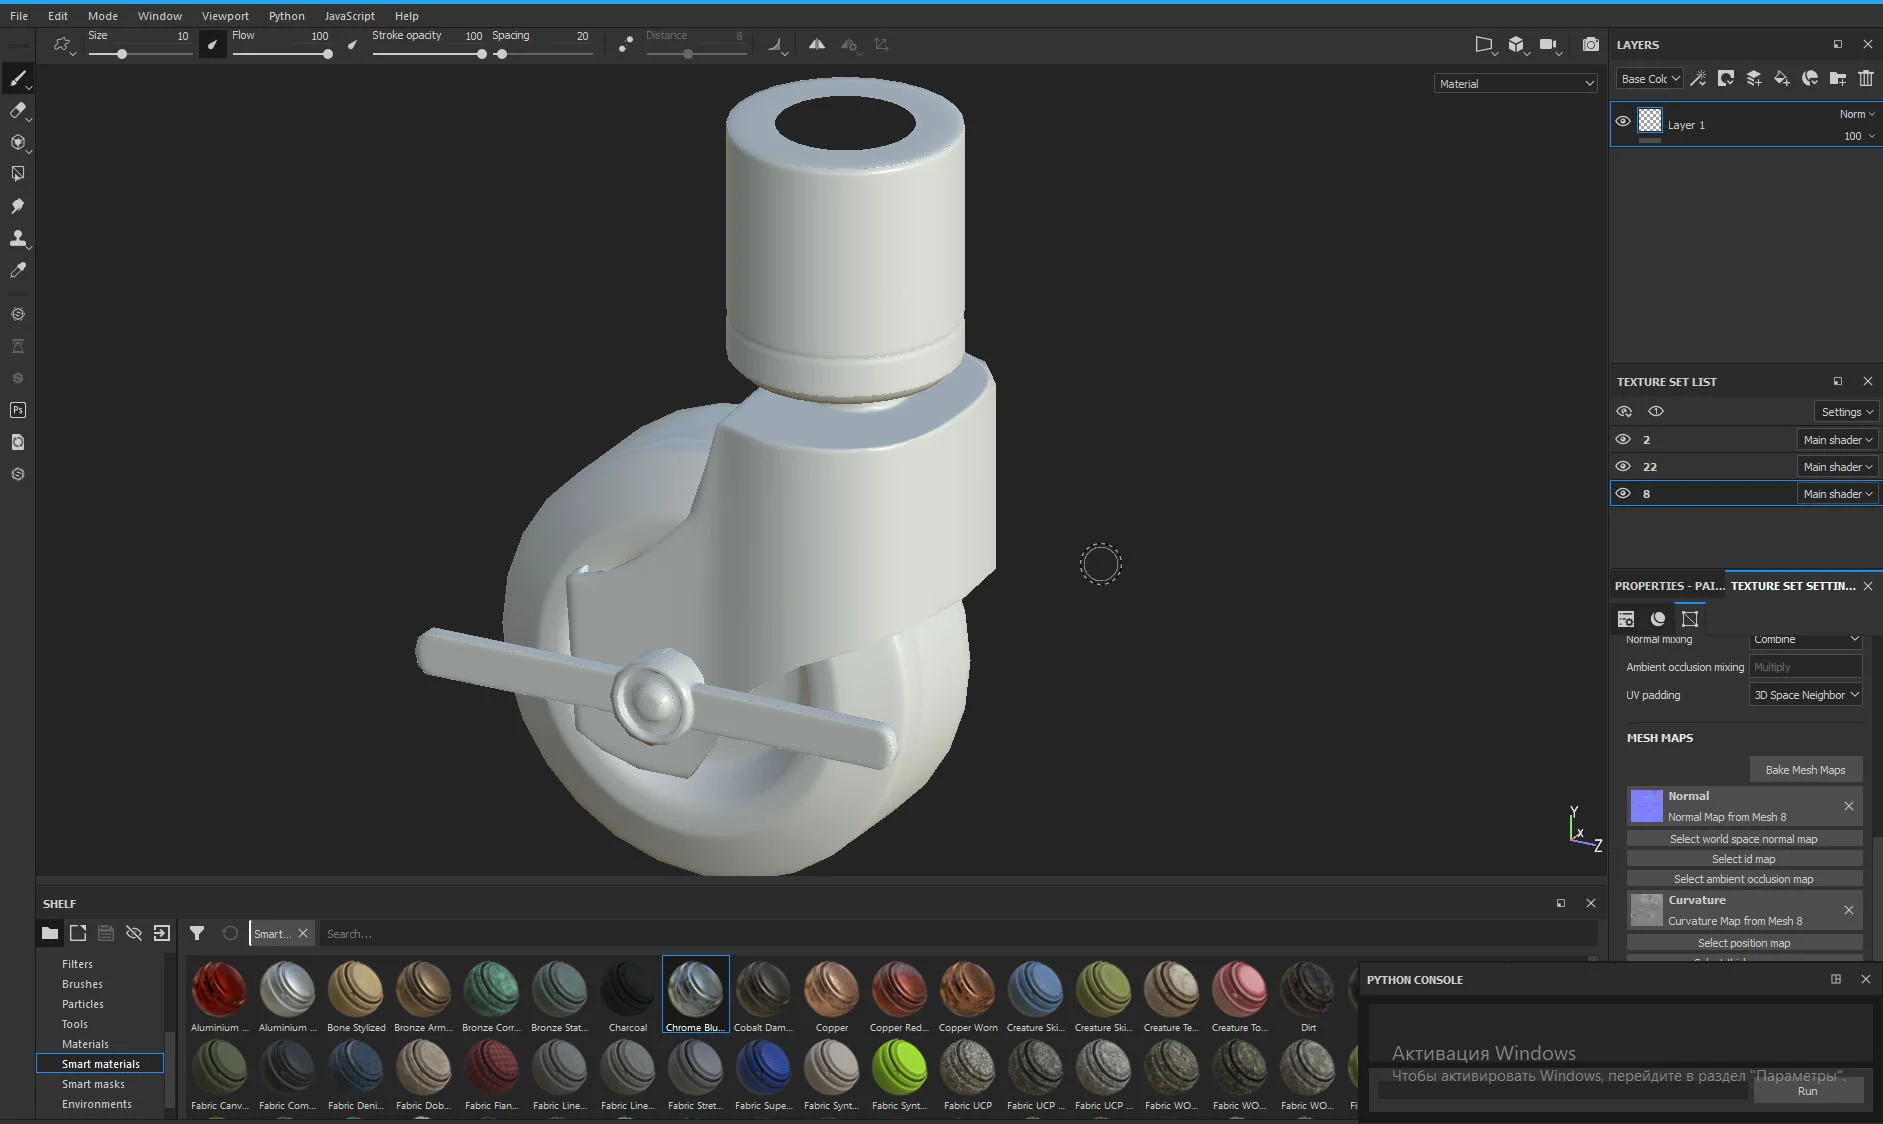Toggle visibility of texture set 22

(1623, 466)
